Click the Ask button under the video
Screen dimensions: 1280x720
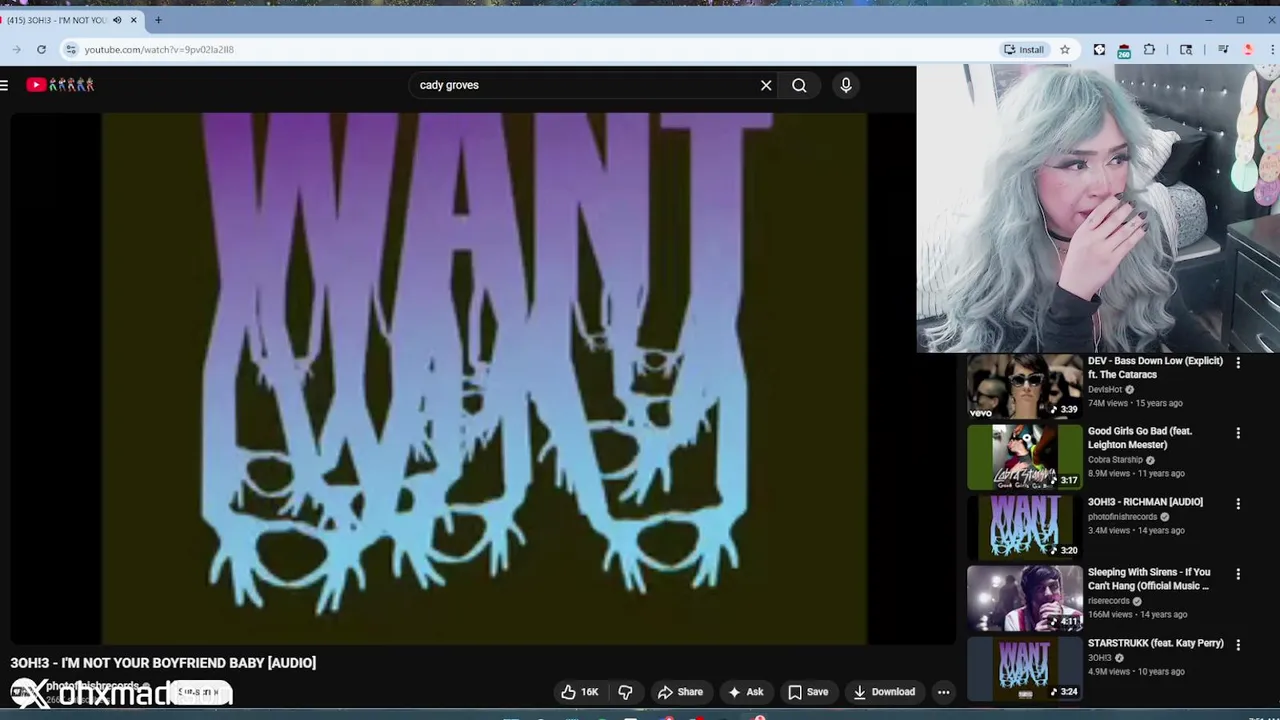click(x=746, y=692)
